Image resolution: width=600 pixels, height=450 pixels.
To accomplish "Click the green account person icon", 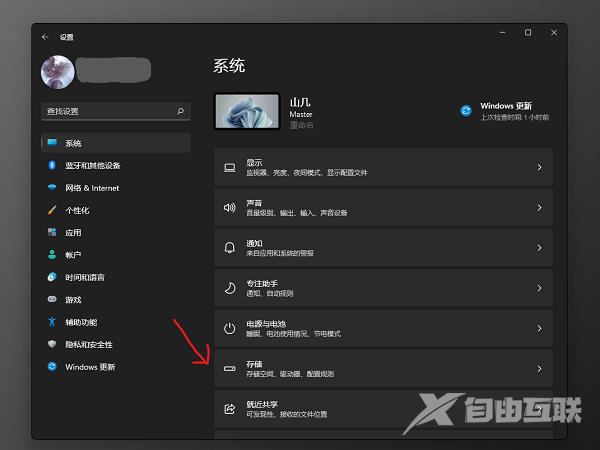I will [52, 254].
